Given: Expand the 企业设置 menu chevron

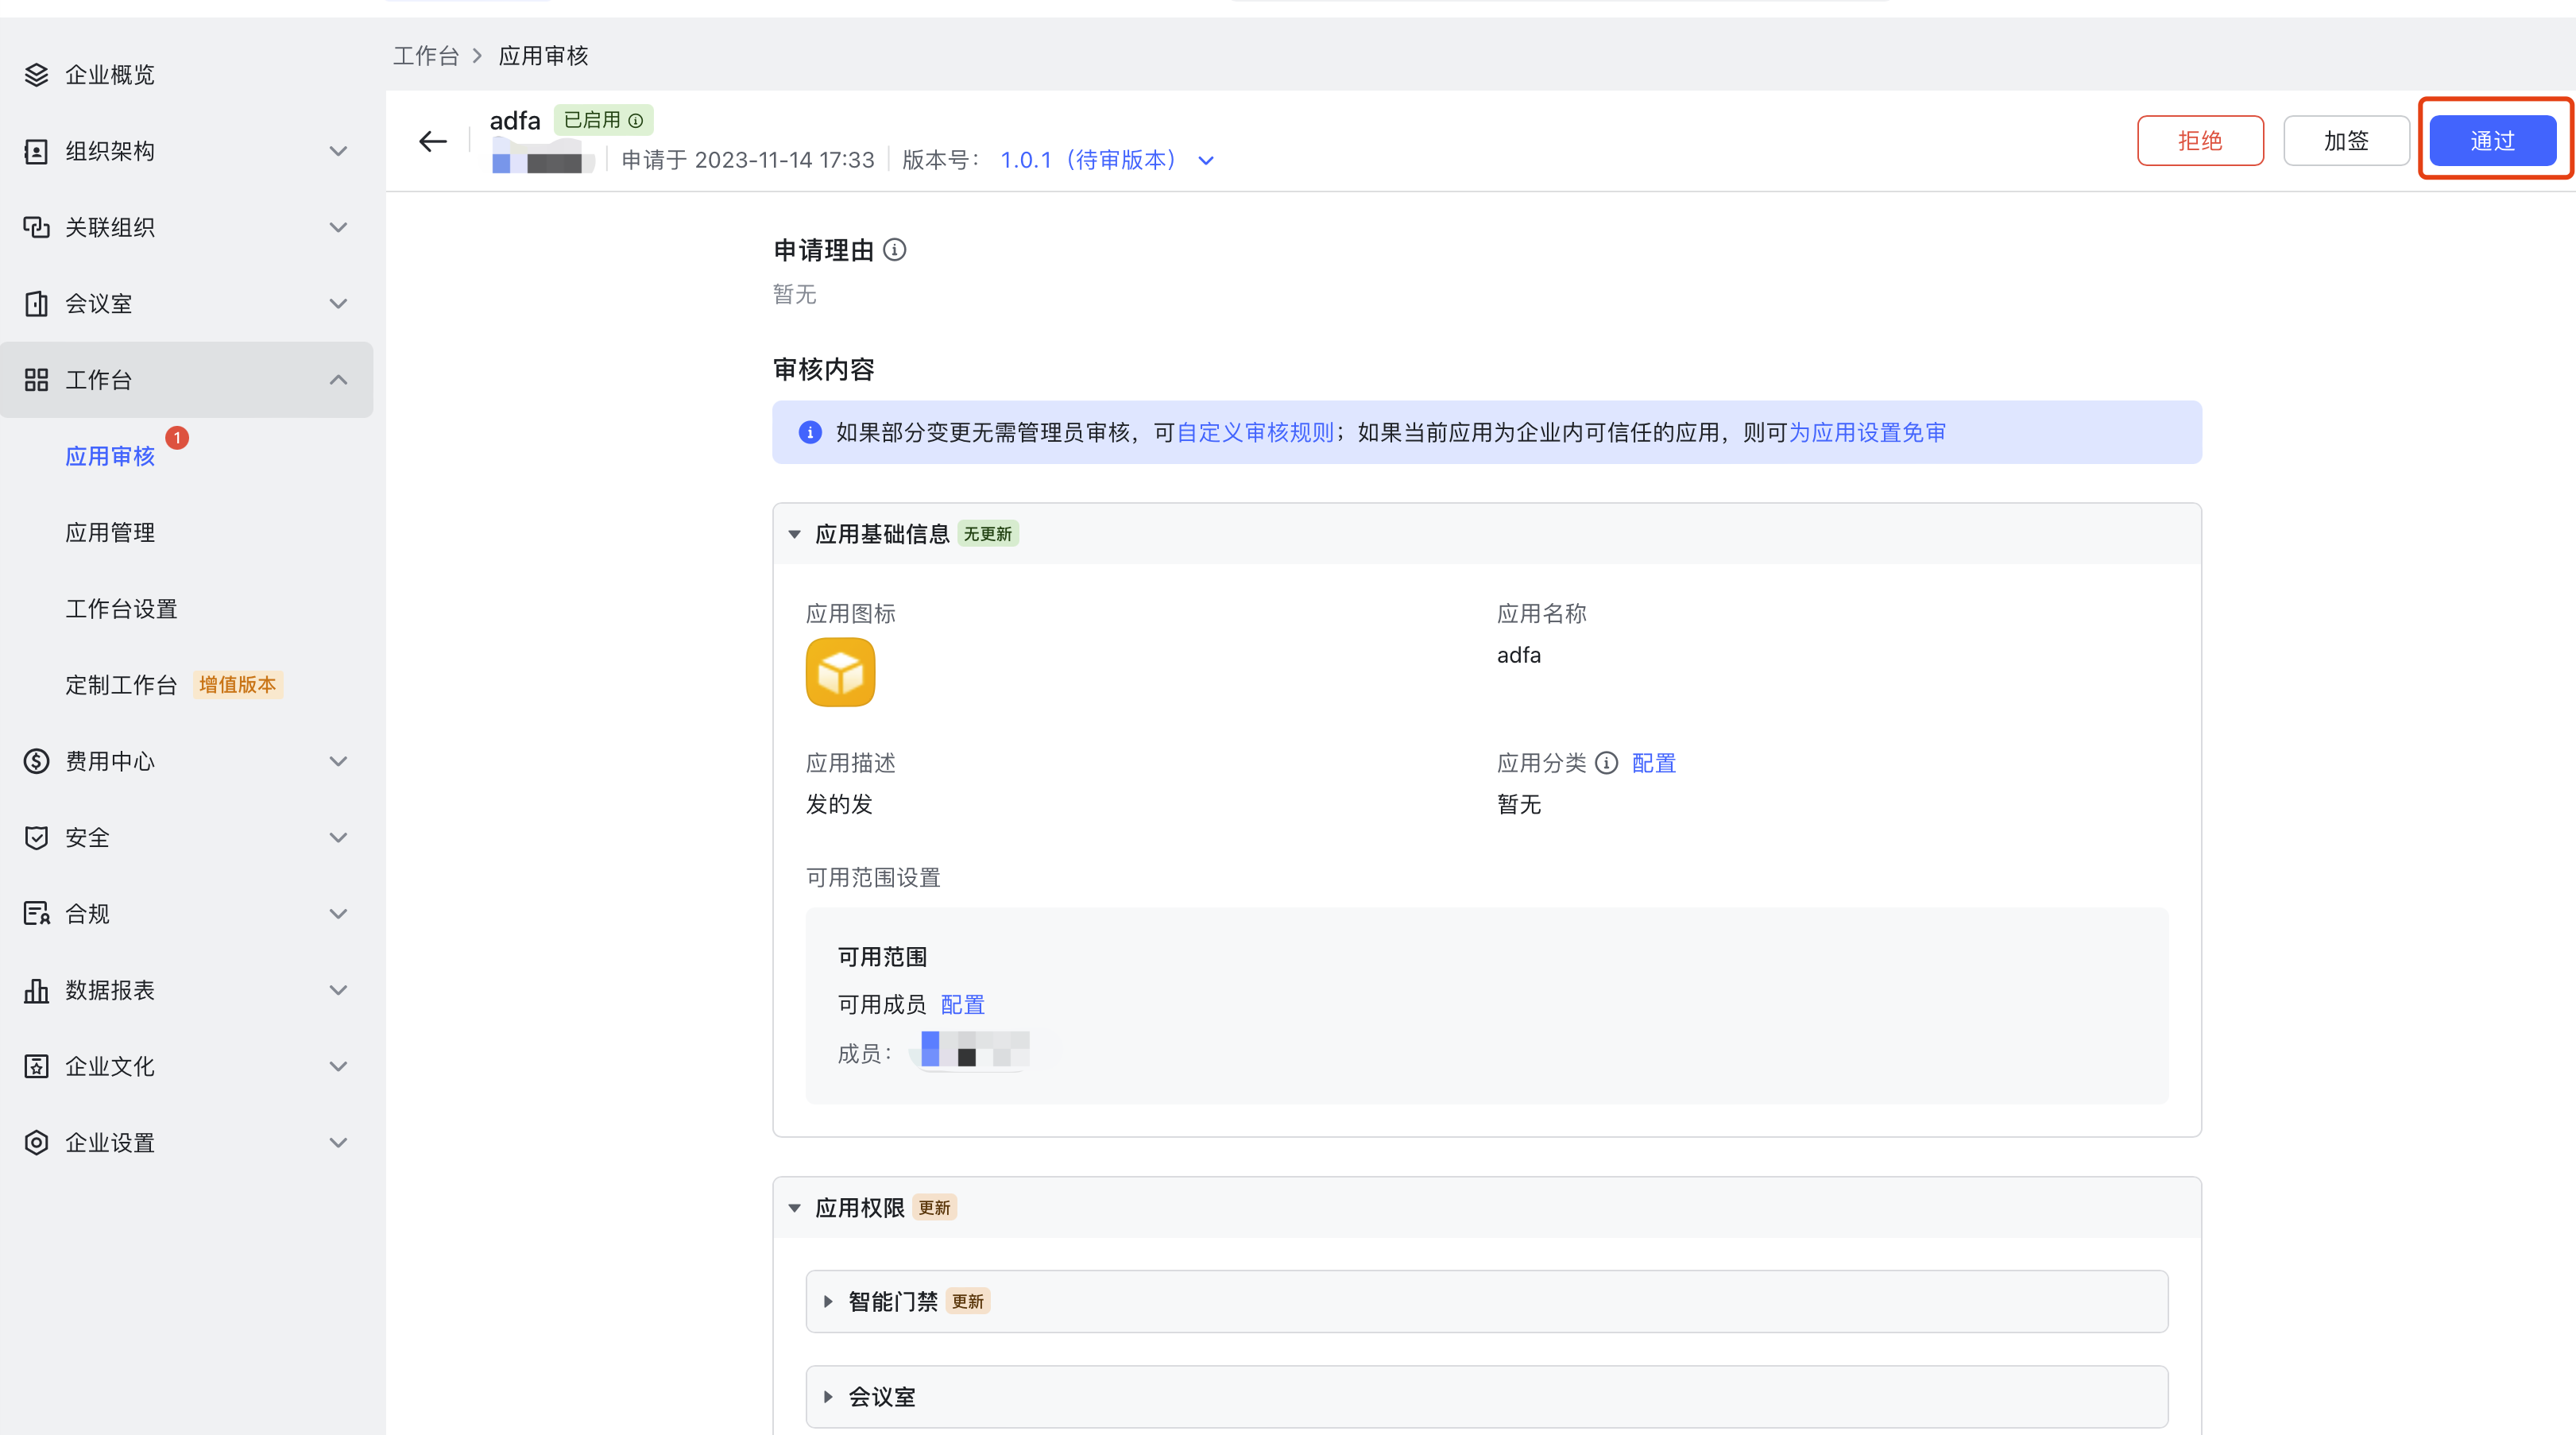Looking at the screenshot, I should point(338,1143).
